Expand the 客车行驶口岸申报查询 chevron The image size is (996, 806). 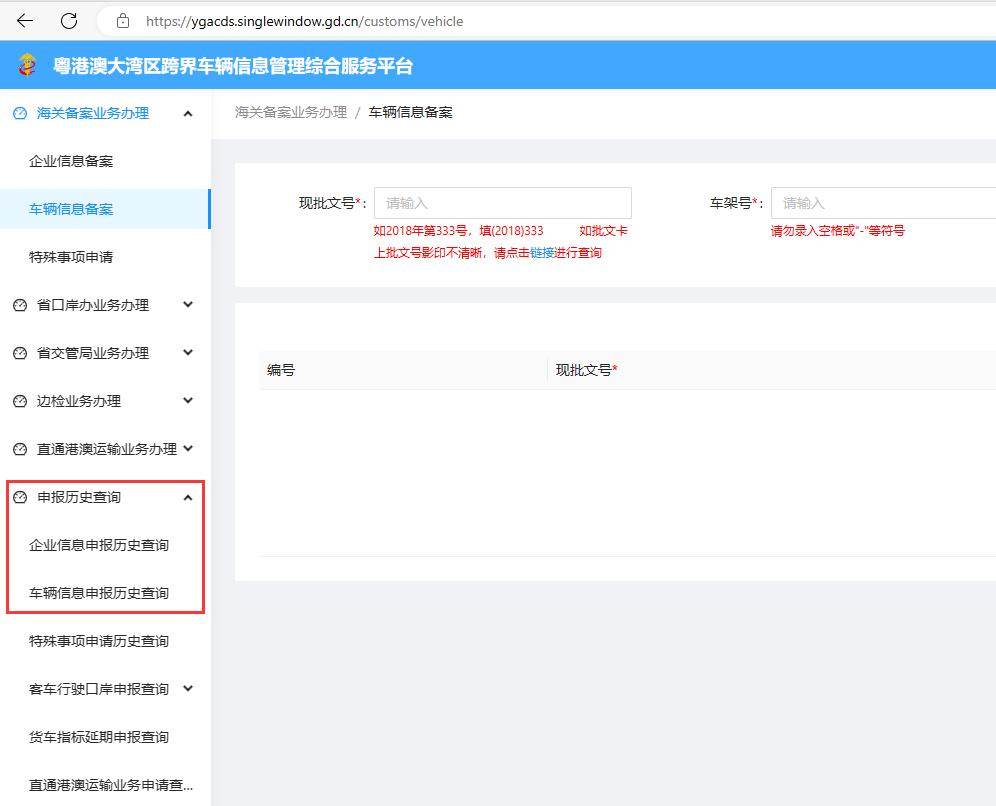pyautogui.click(x=188, y=689)
